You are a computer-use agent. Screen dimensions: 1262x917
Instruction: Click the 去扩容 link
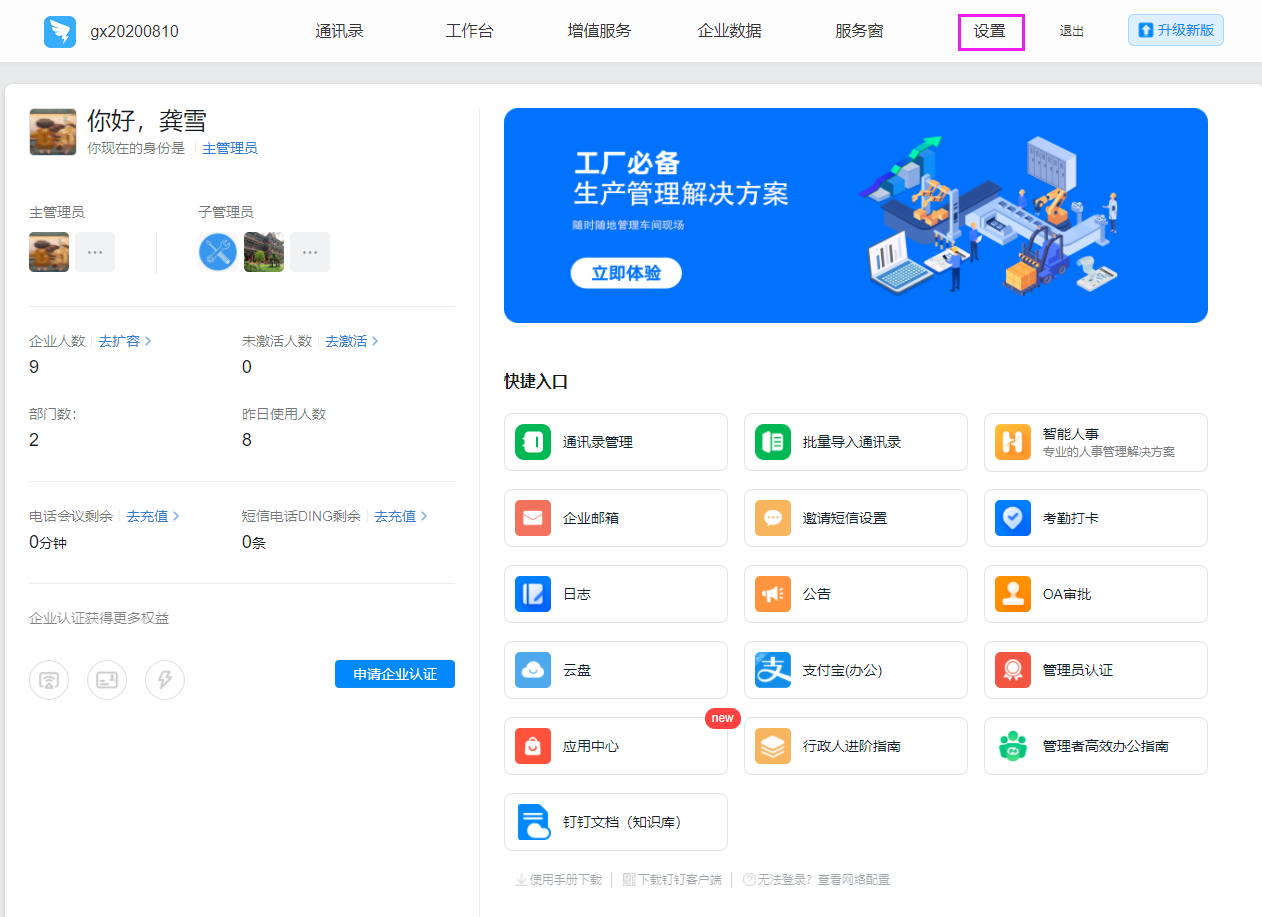[x=119, y=341]
